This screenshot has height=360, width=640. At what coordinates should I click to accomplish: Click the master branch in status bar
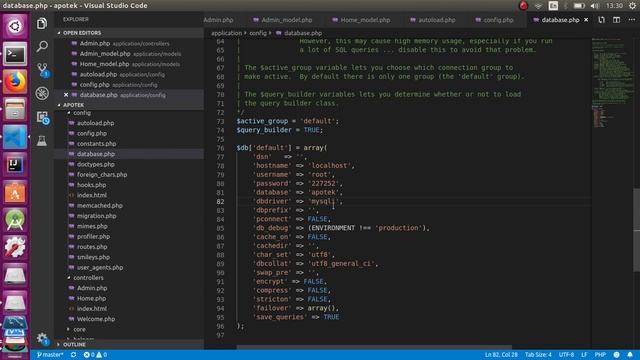tap(50, 355)
